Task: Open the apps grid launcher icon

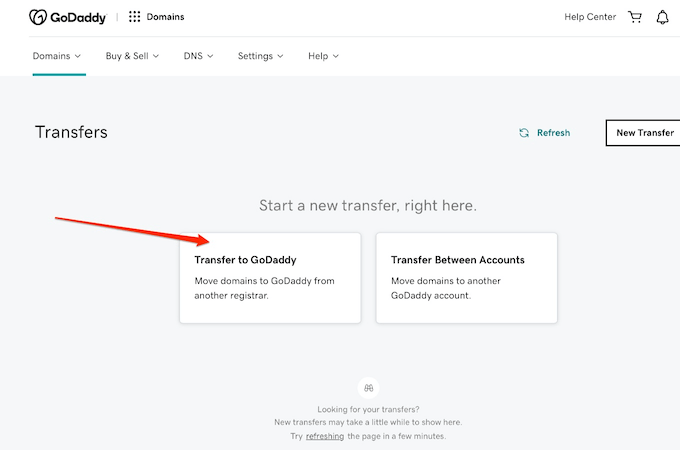Action: (x=135, y=17)
